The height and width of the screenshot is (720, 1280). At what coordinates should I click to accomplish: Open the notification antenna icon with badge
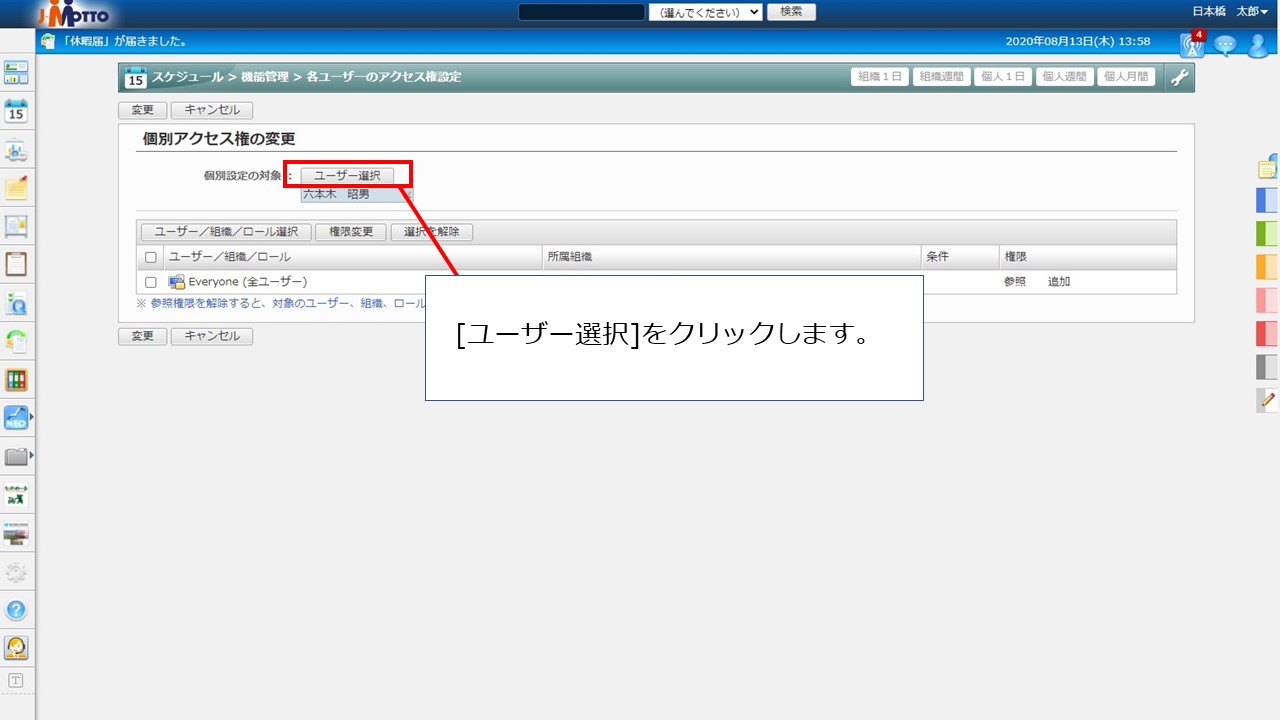tap(1192, 44)
